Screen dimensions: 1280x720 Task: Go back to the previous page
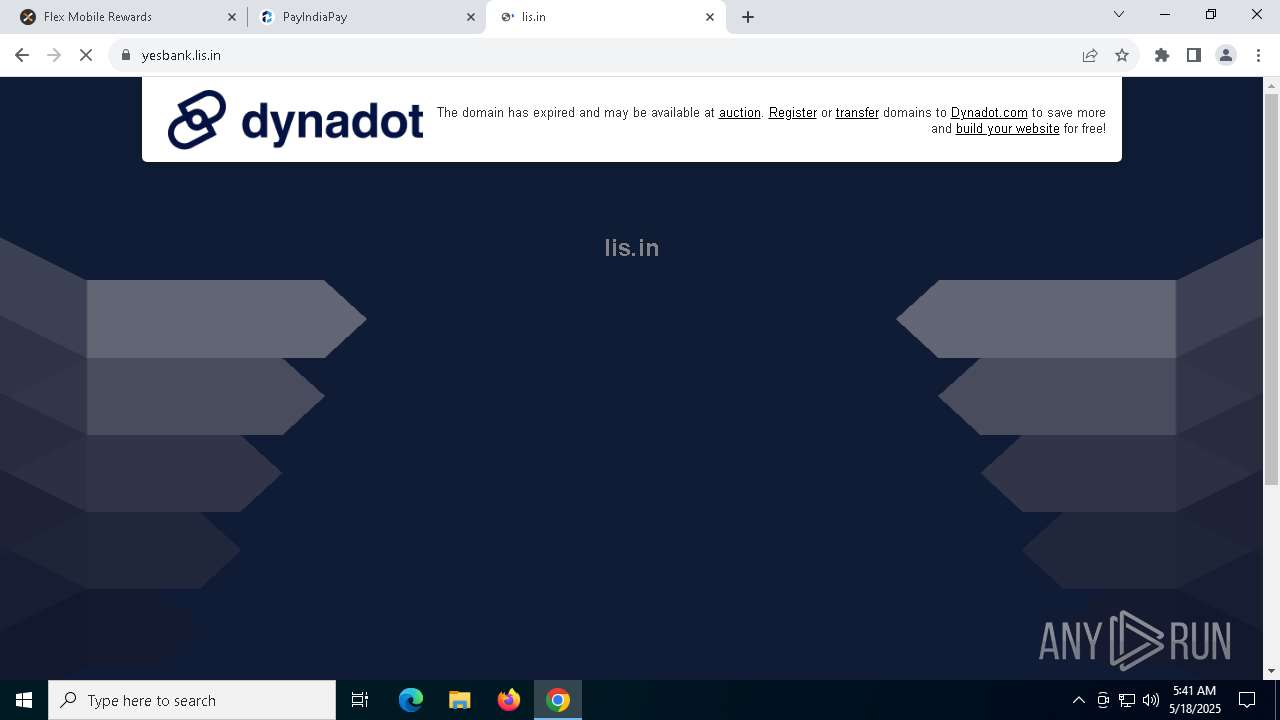(x=22, y=55)
